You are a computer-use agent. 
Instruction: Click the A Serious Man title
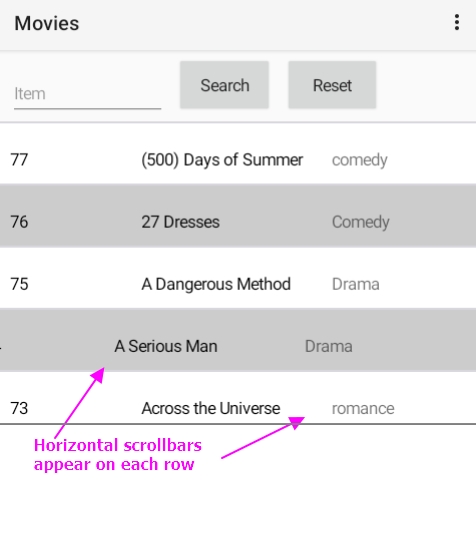point(166,346)
